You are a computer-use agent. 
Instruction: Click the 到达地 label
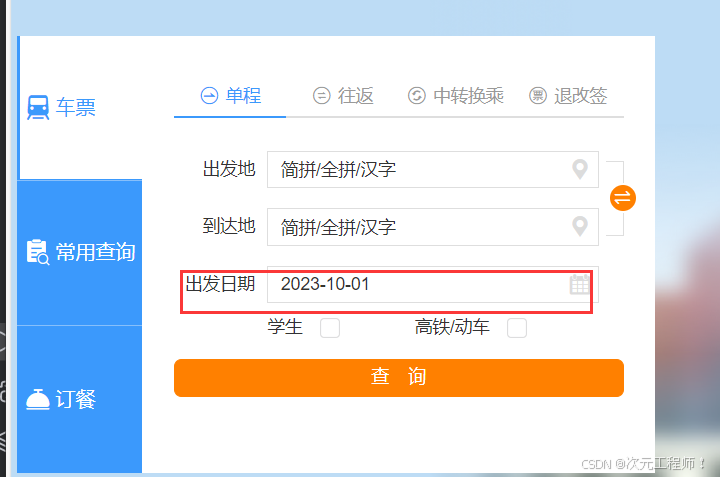pyautogui.click(x=229, y=226)
